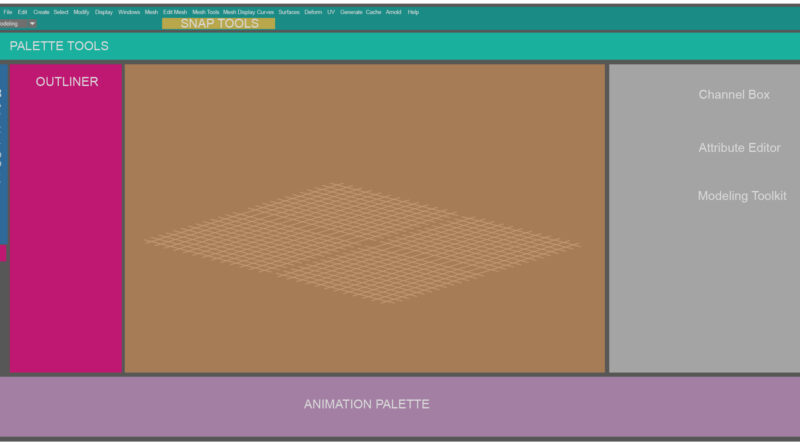800x445 pixels.
Task: Open the Modify menu
Action: coord(81,12)
